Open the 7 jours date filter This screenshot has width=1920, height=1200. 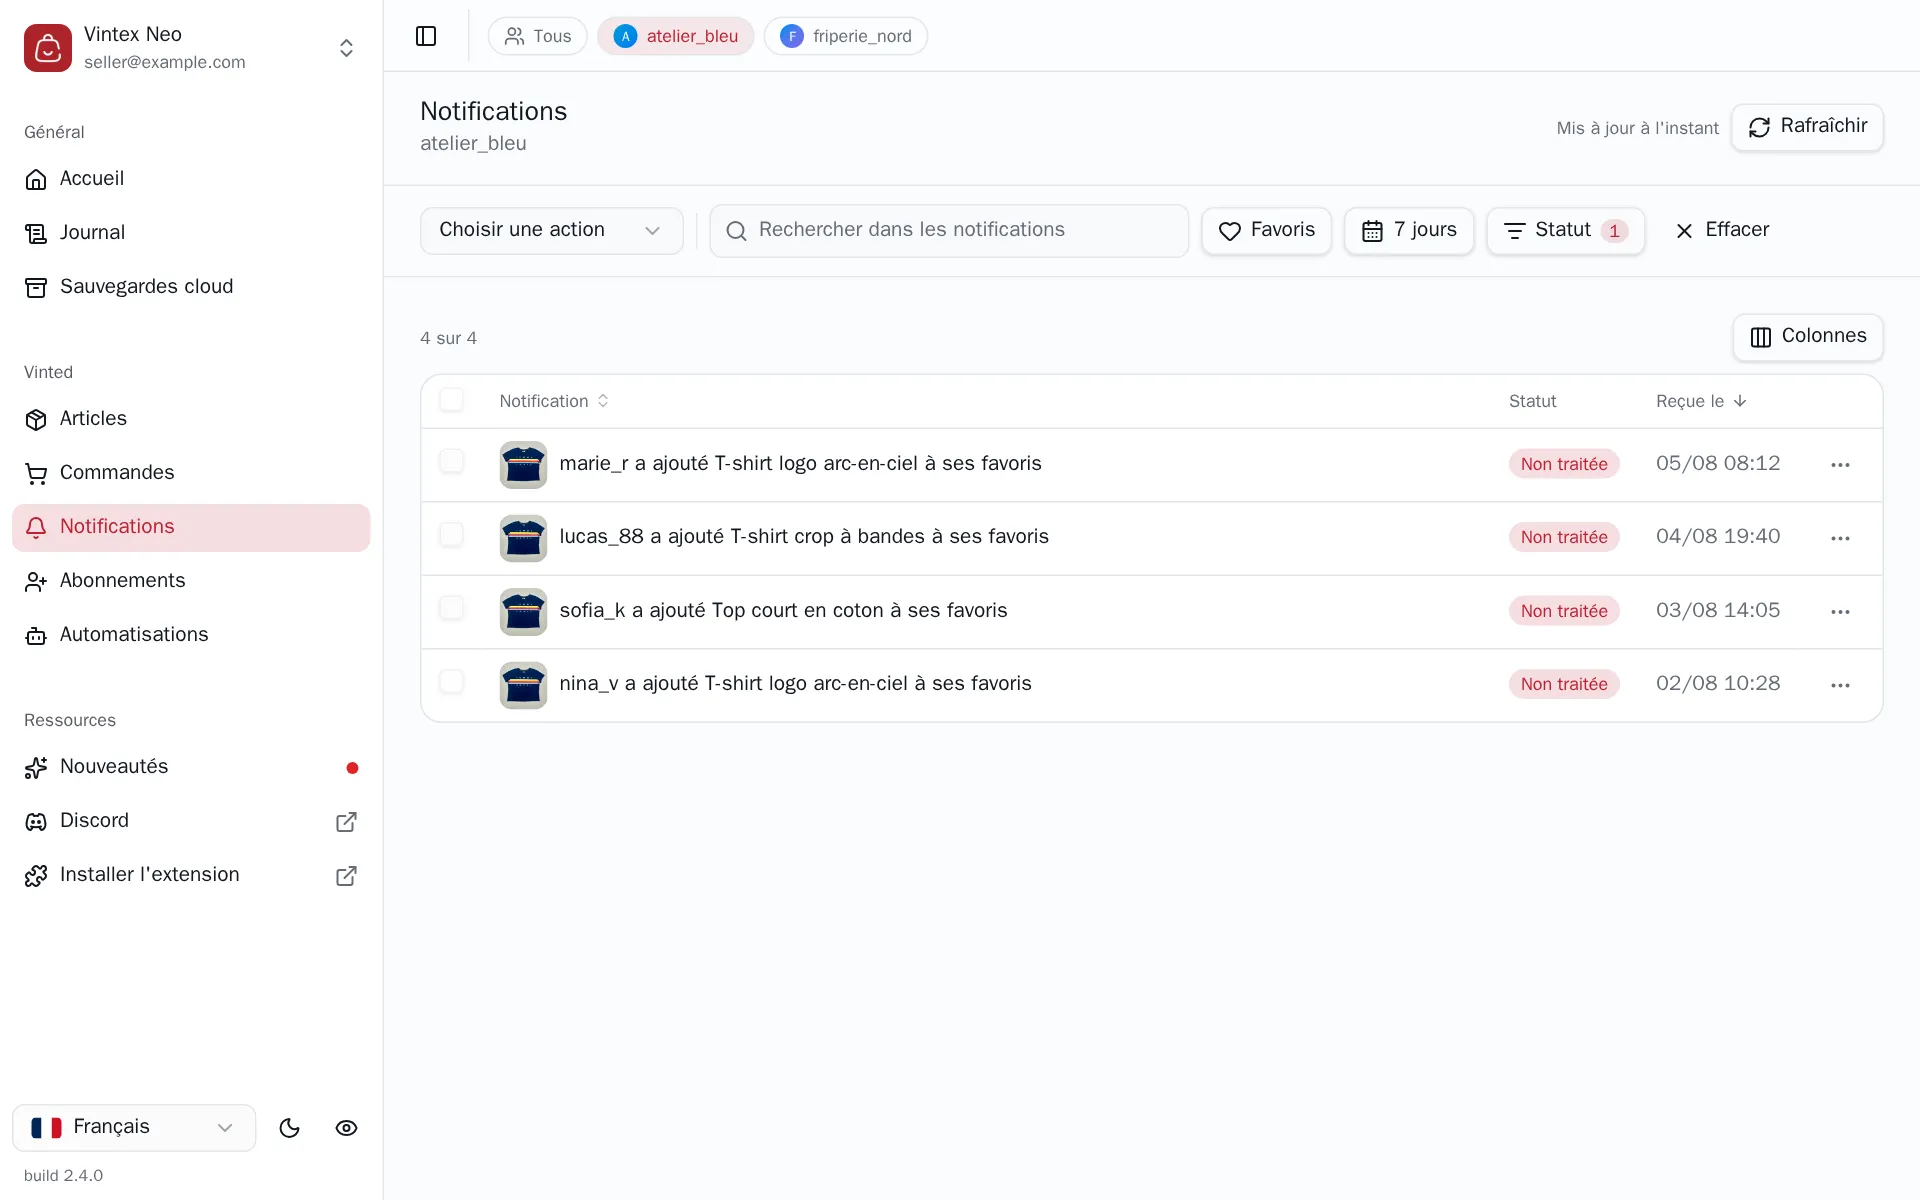click(x=1409, y=230)
